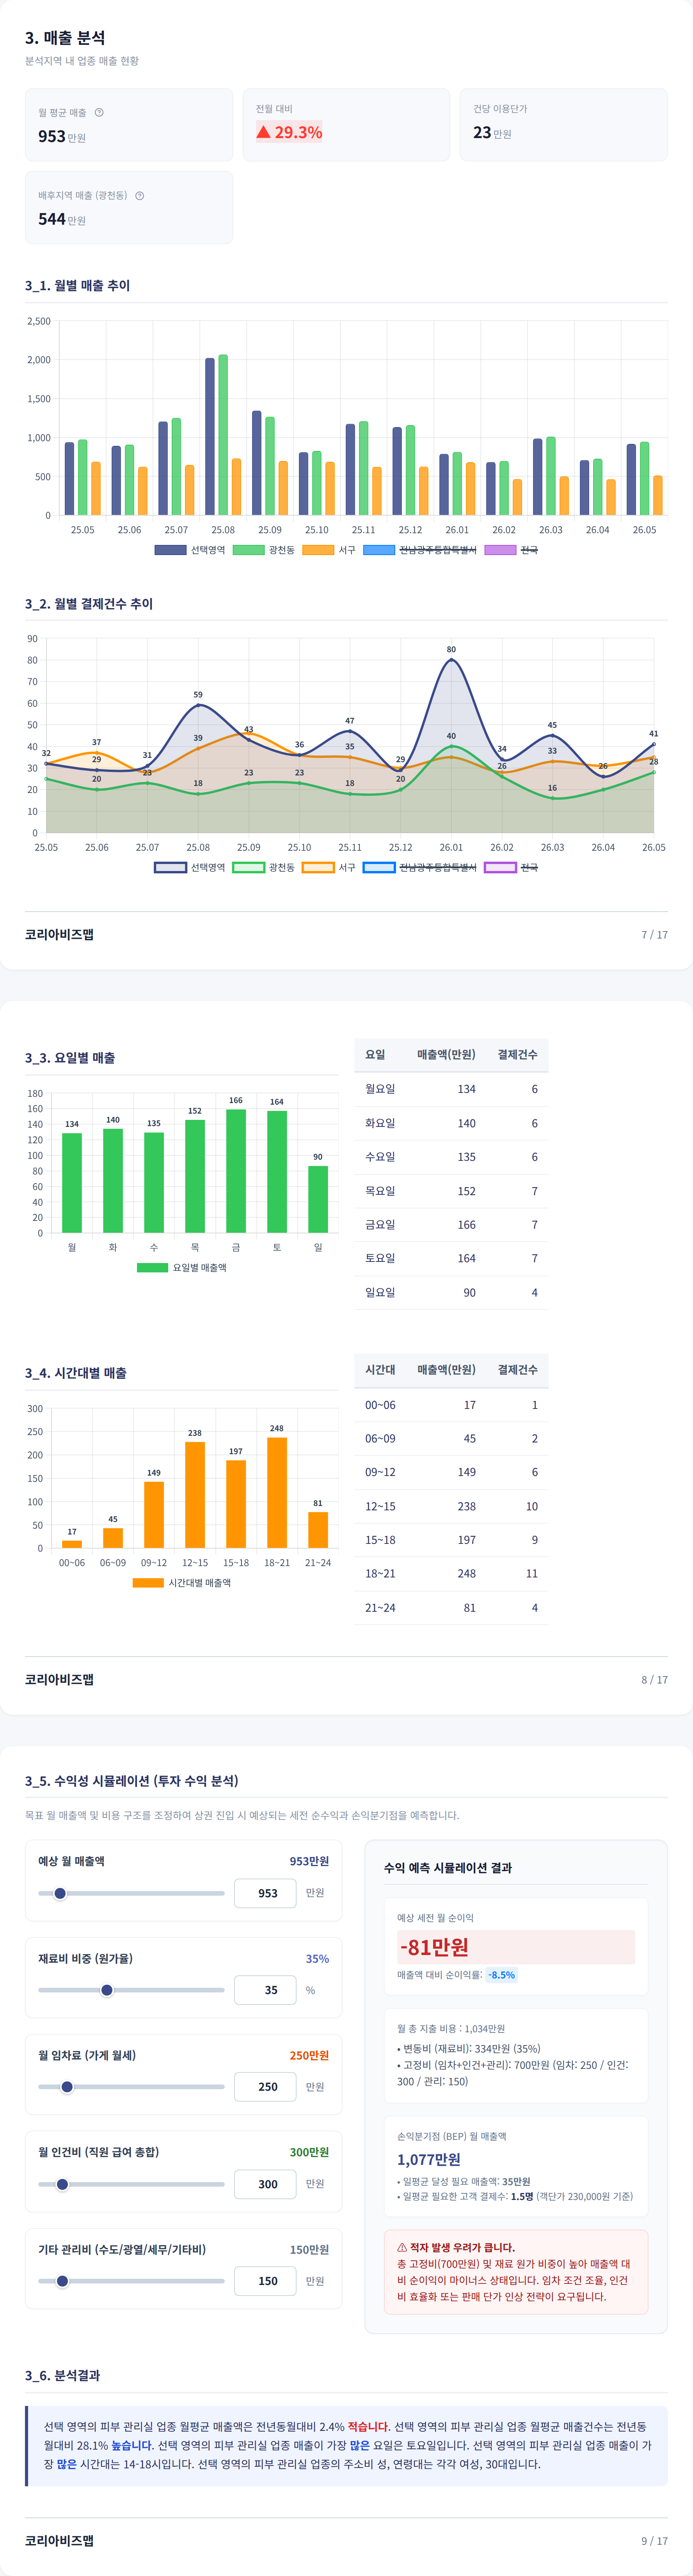Viewport: 693px width, 2576px height.
Task: Toggle the 시간대별 매출액 legend item
Action: (x=182, y=1582)
